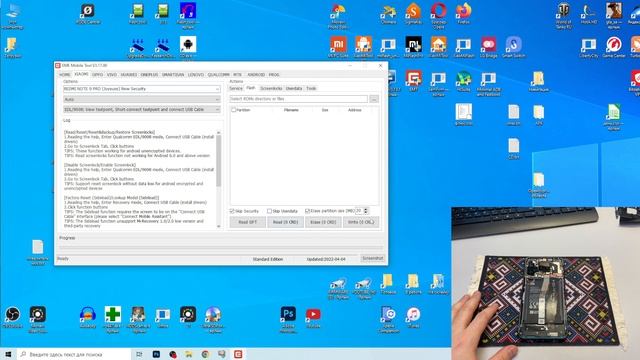Open the Minimal ADB and Fastboot shortcut

click(489, 83)
